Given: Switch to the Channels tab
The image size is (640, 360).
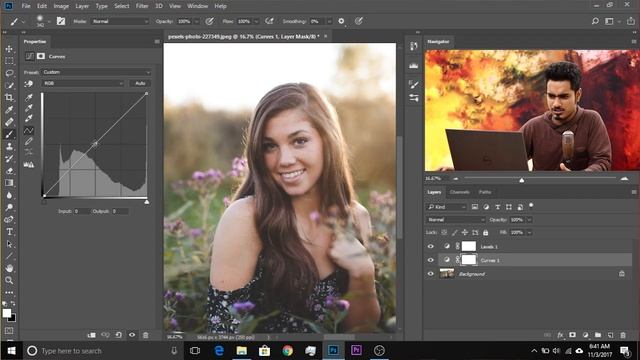Looking at the screenshot, I should coord(459,192).
